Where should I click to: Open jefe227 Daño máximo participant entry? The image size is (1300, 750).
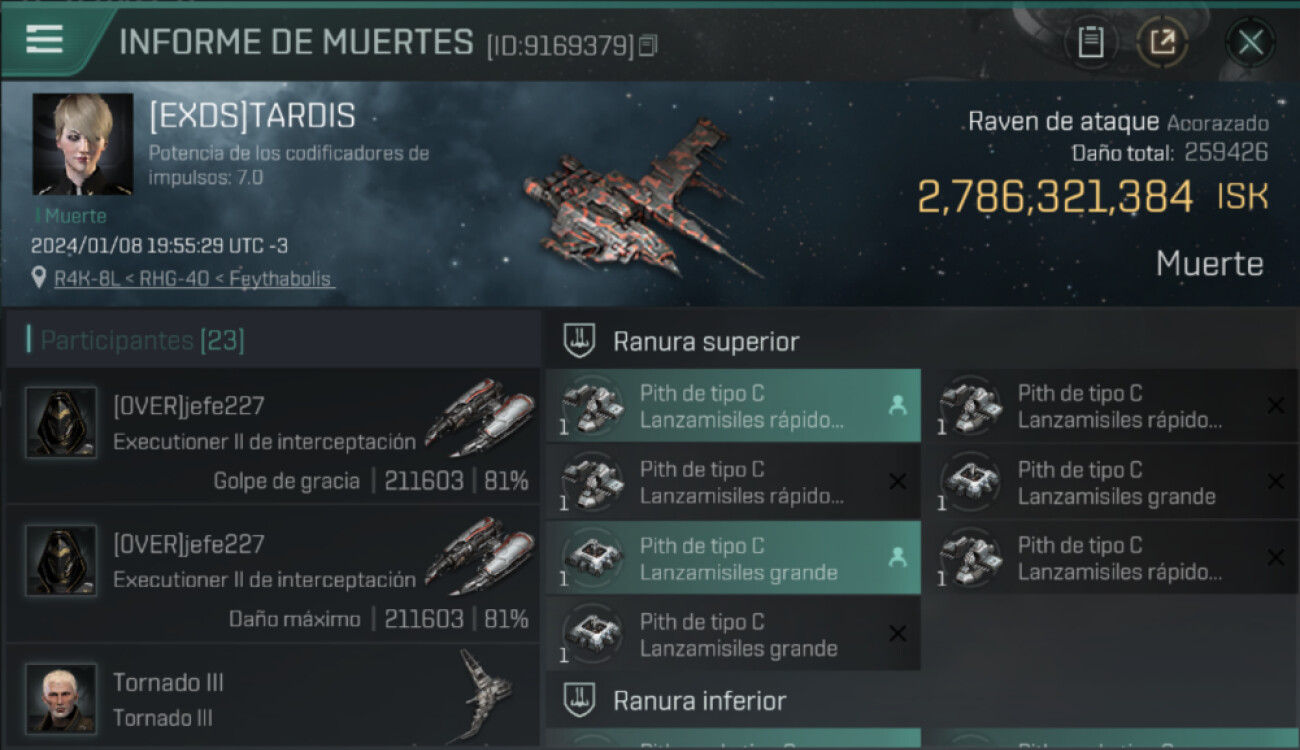(x=272, y=573)
